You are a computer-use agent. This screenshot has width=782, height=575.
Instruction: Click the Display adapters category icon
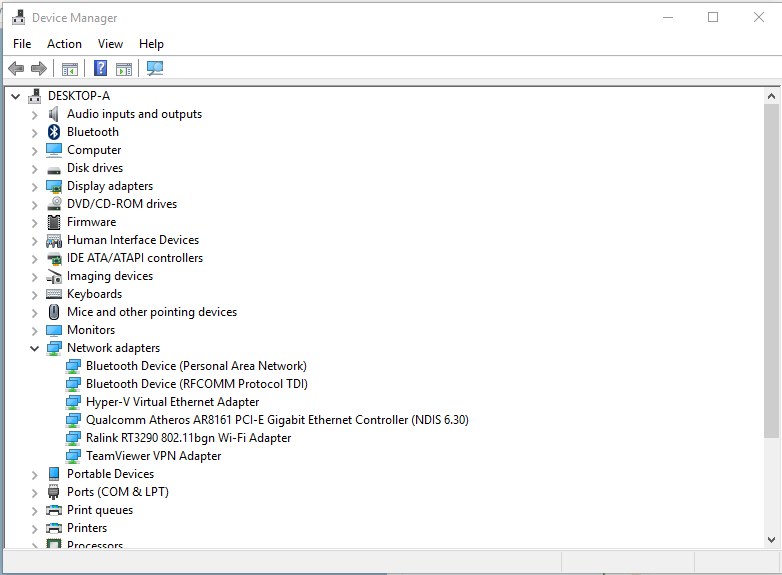coord(54,186)
